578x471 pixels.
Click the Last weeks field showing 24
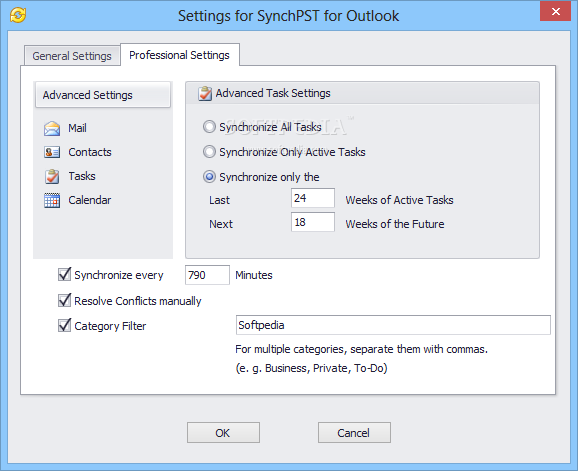[313, 198]
